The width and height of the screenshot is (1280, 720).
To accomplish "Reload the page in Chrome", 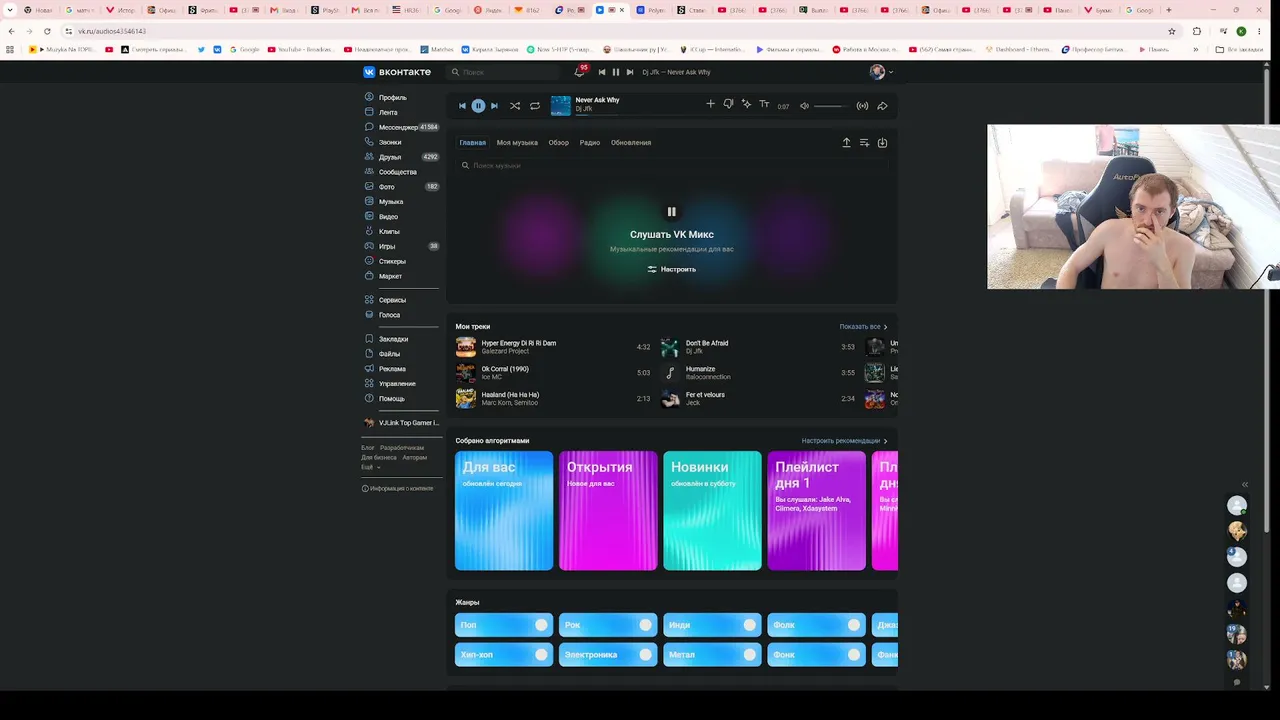I will point(47,31).
